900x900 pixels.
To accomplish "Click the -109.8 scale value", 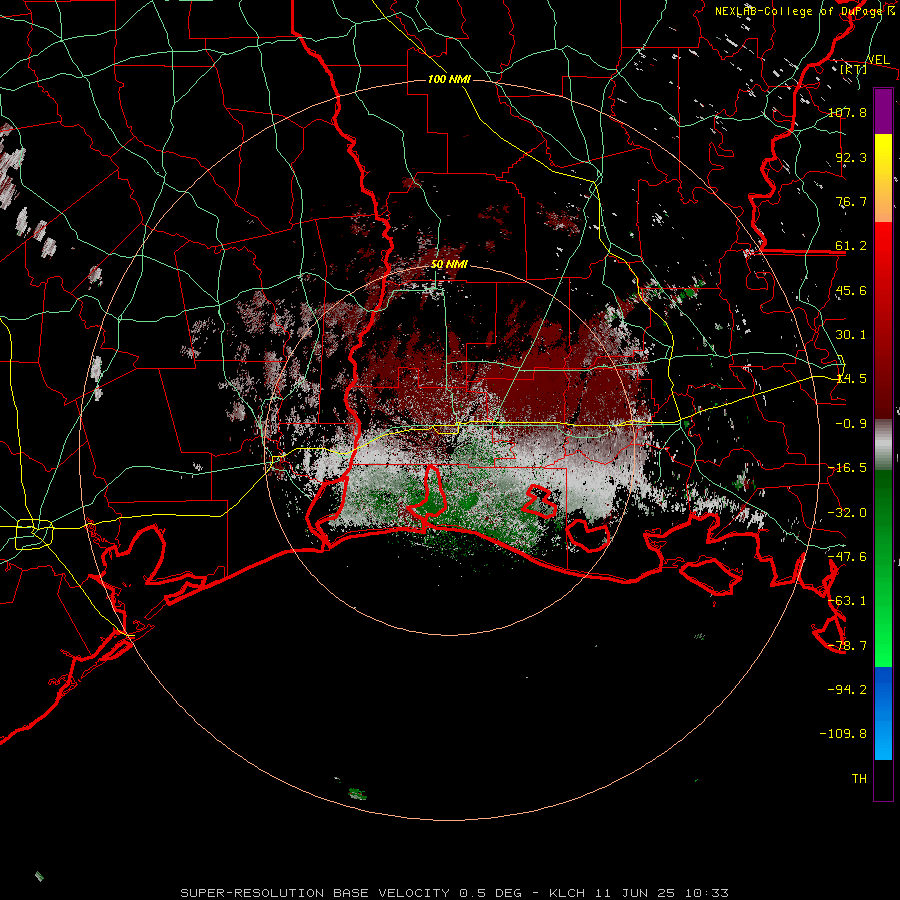I will (843, 734).
